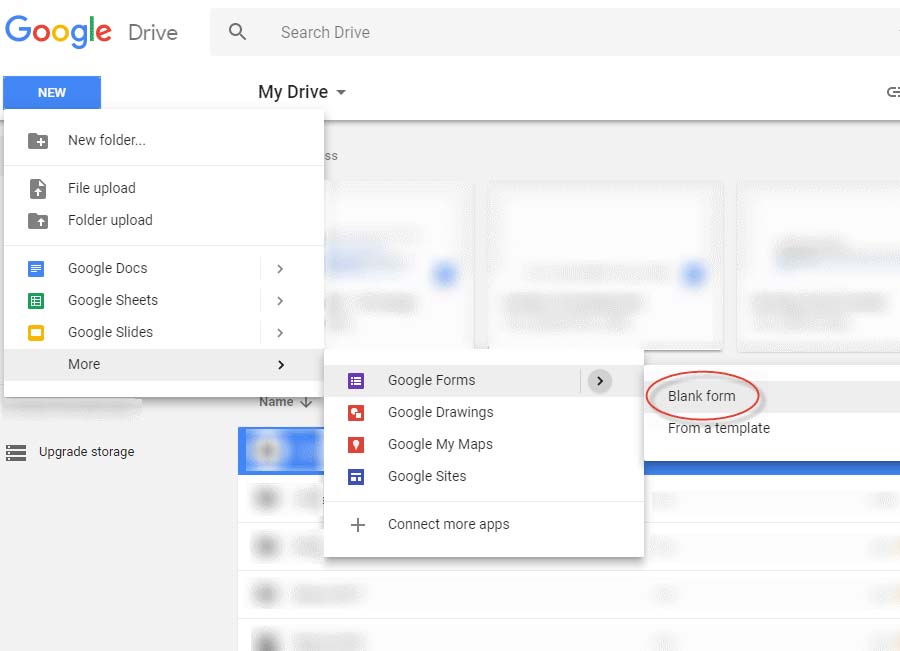Open the My Drive dropdown arrow
Viewport: 900px width, 651px height.
341,92
